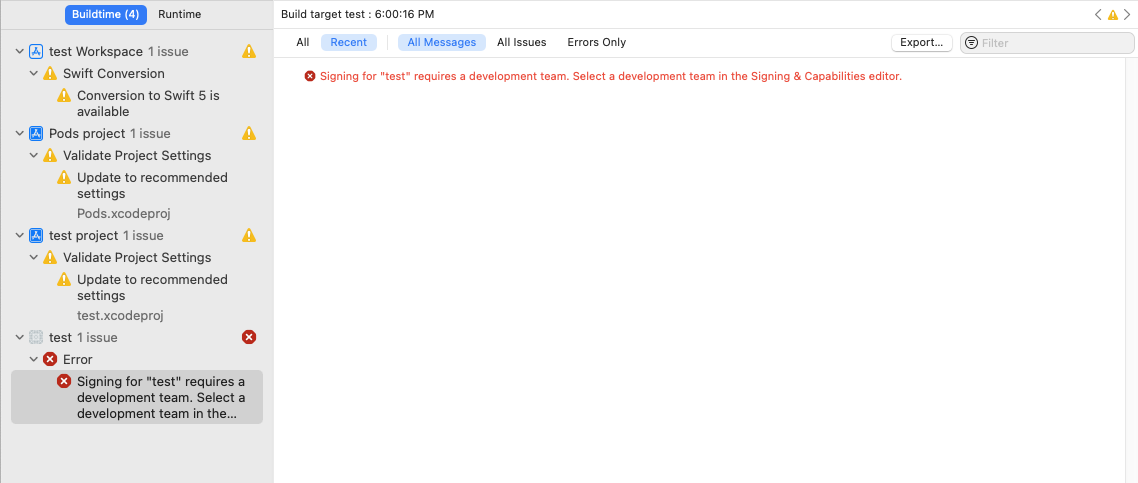Click warning badge right of test Workspace
Image resolution: width=1138 pixels, height=483 pixels.
pyautogui.click(x=249, y=51)
